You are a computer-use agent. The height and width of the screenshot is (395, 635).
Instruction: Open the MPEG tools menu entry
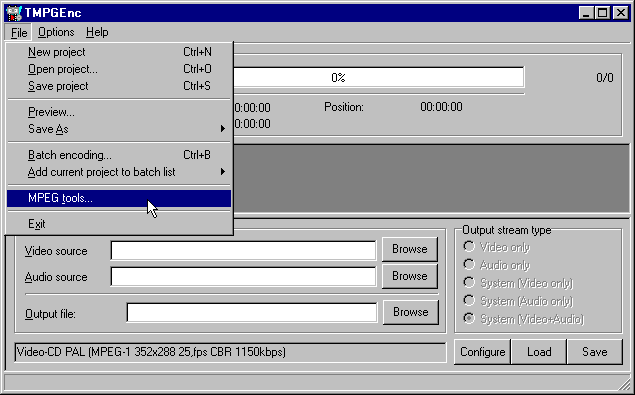tap(119, 198)
